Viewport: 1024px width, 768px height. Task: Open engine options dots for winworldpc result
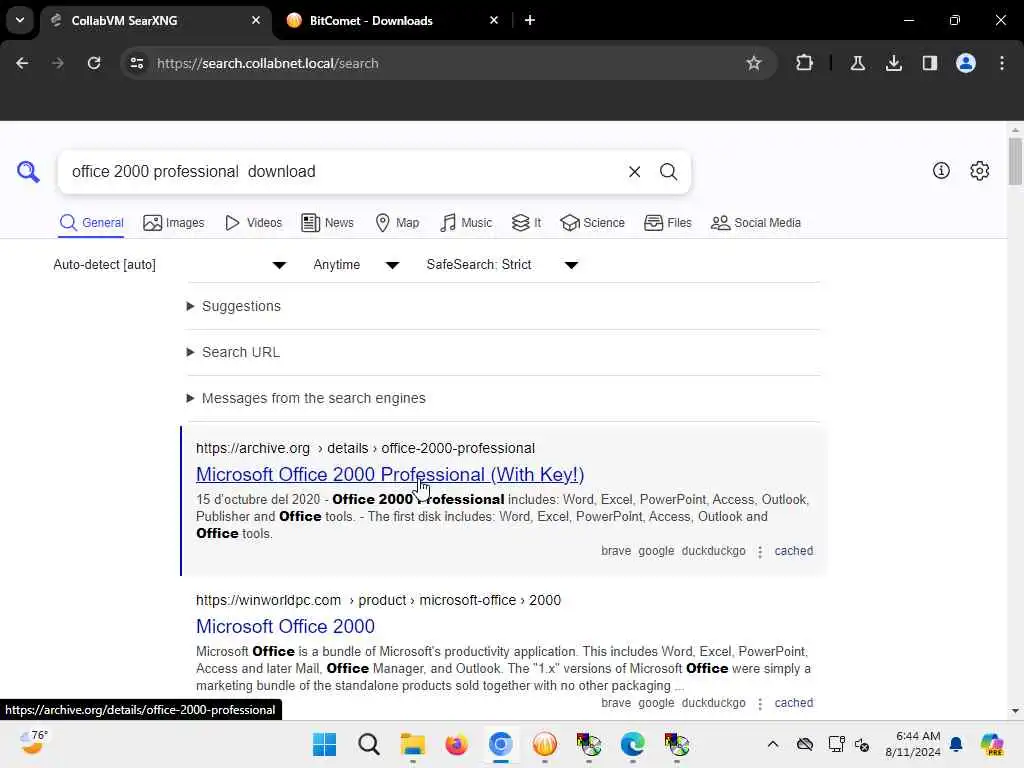pos(760,704)
